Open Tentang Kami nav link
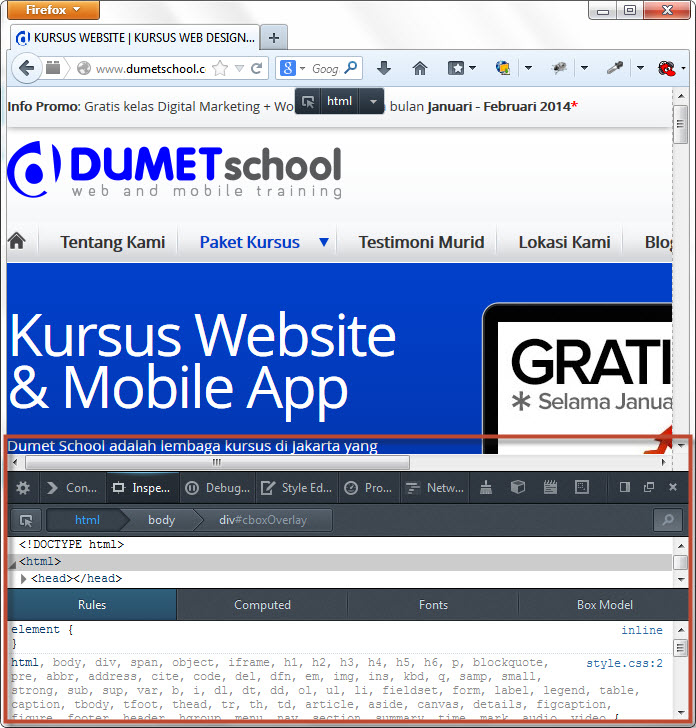This screenshot has width=696, height=728. point(112,242)
